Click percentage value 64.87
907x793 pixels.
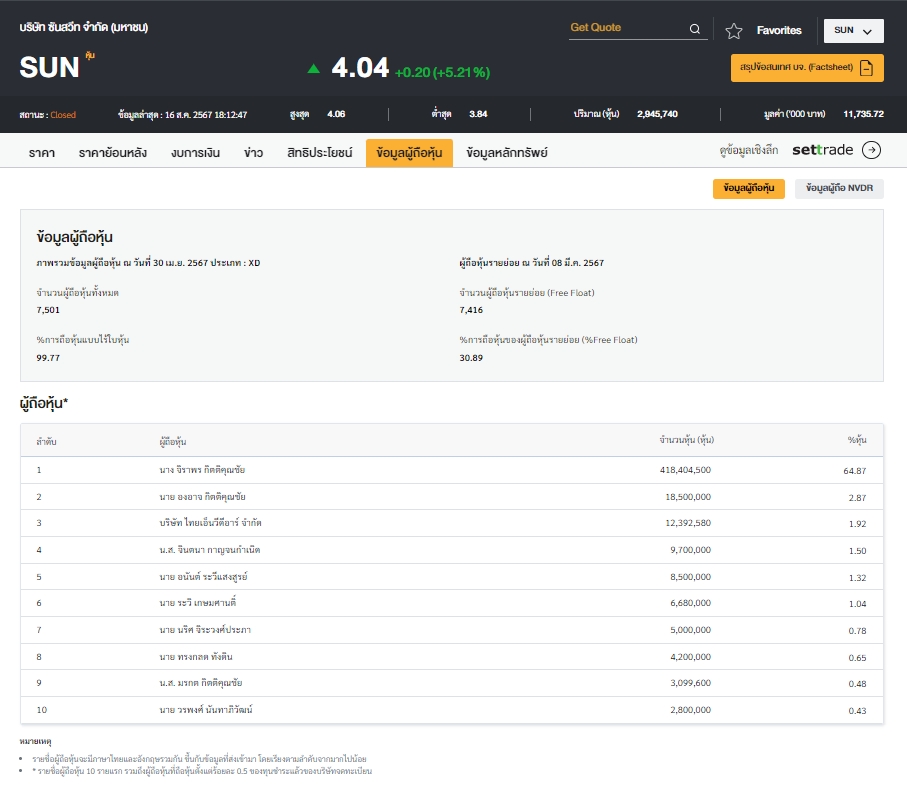click(854, 471)
